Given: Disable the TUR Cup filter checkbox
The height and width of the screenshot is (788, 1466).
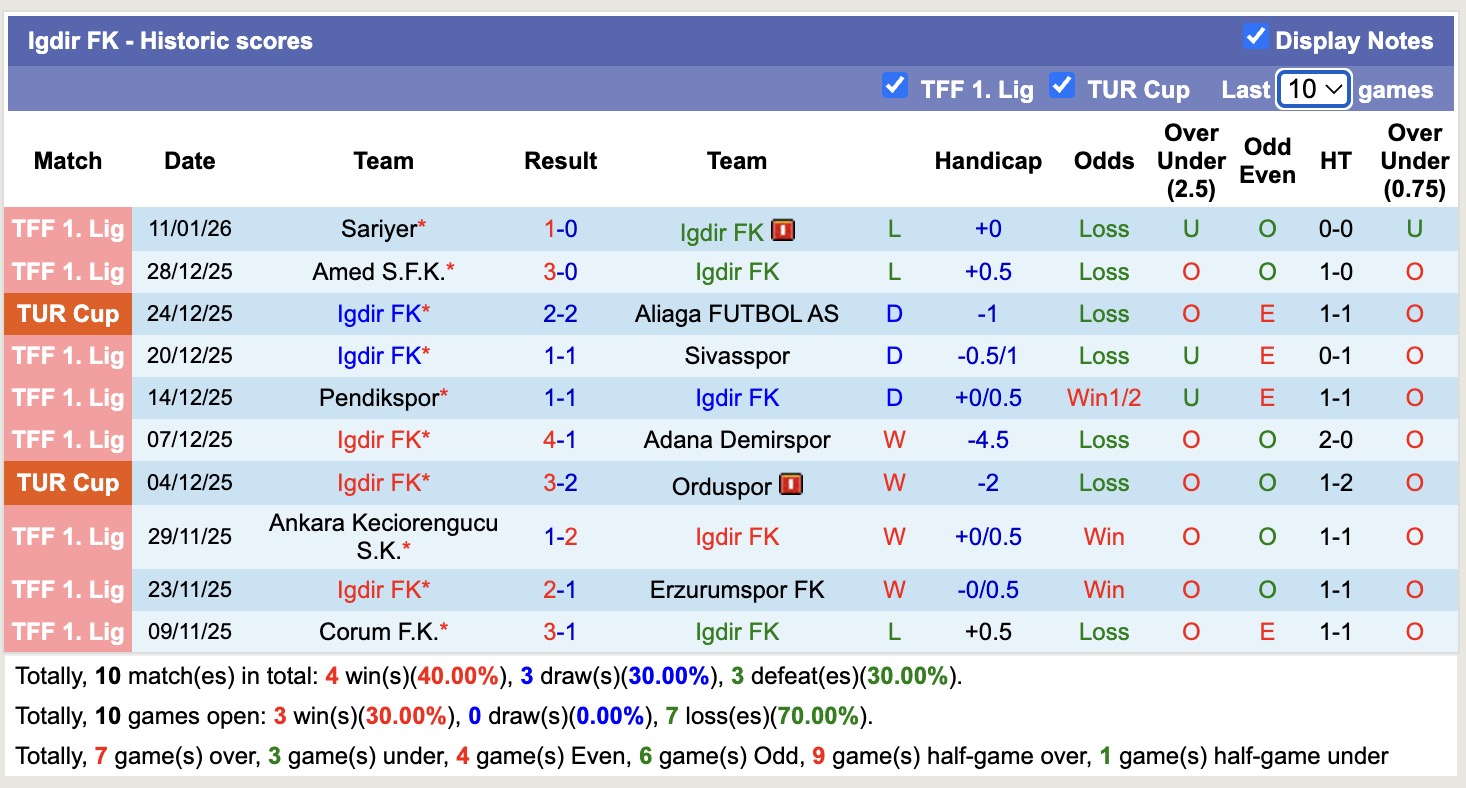Looking at the screenshot, I should tap(1063, 87).
